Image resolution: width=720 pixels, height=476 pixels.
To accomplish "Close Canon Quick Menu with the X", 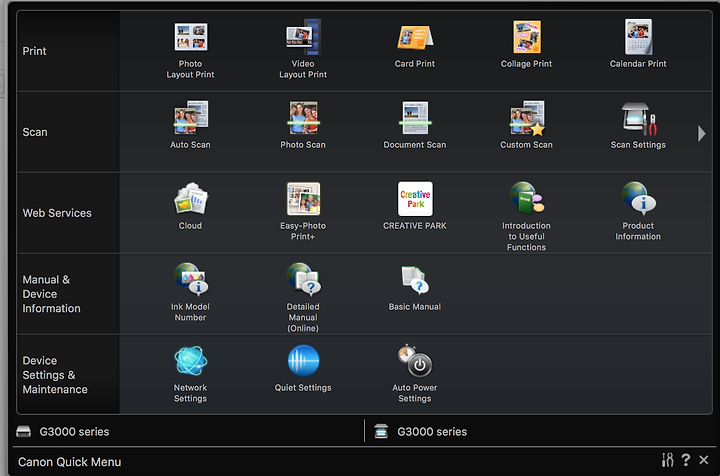I will point(703,459).
